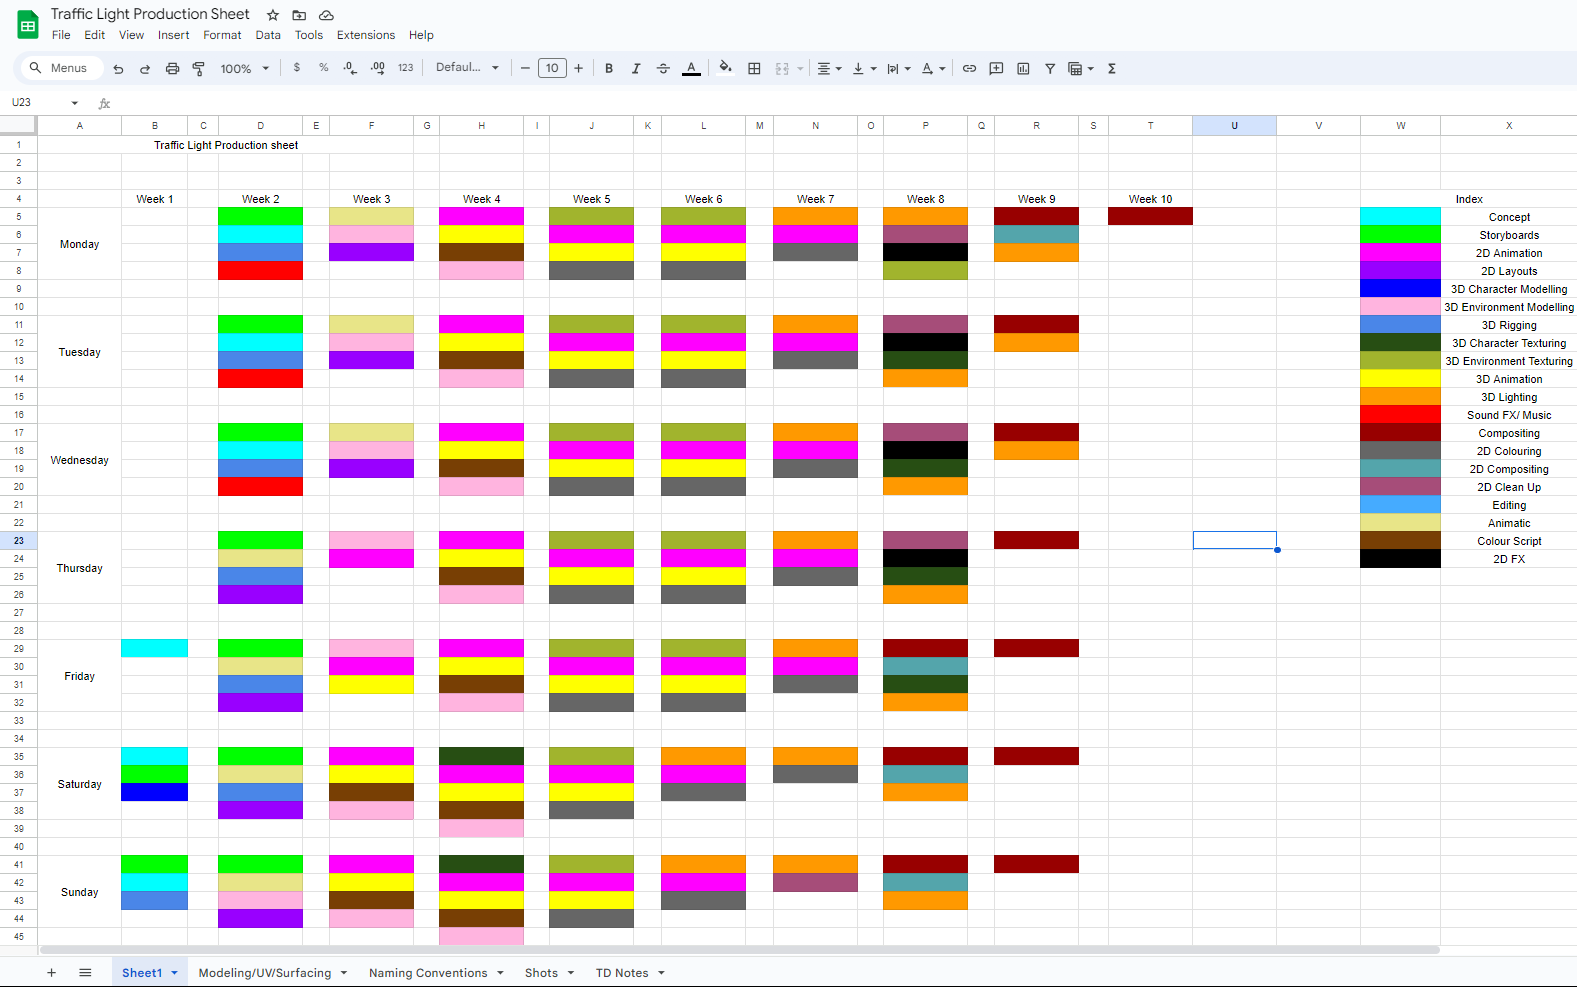Select the Week 10 header cell

tap(1150, 199)
